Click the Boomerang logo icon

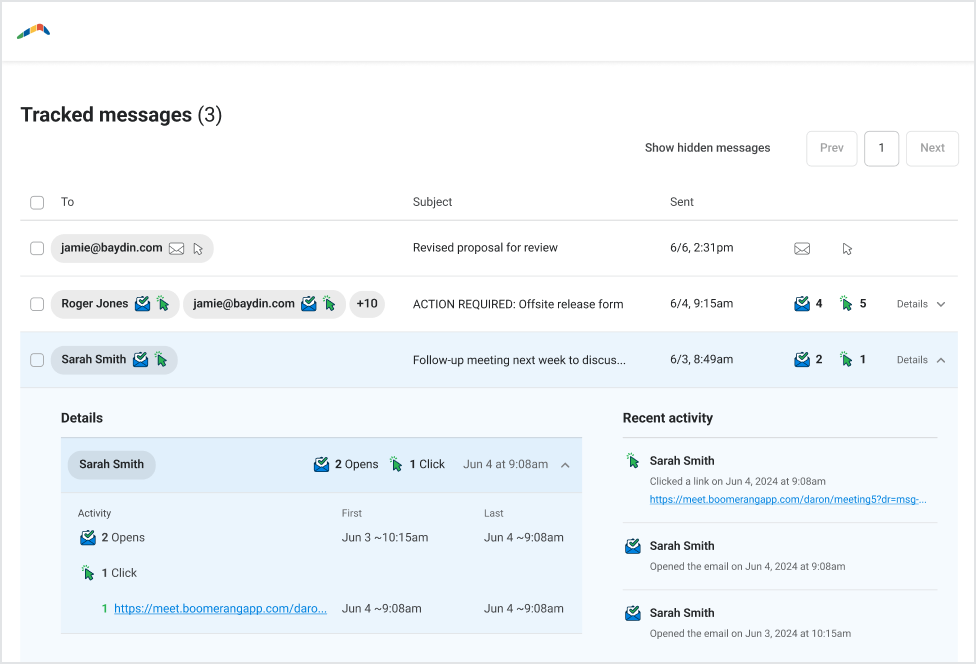(33, 32)
